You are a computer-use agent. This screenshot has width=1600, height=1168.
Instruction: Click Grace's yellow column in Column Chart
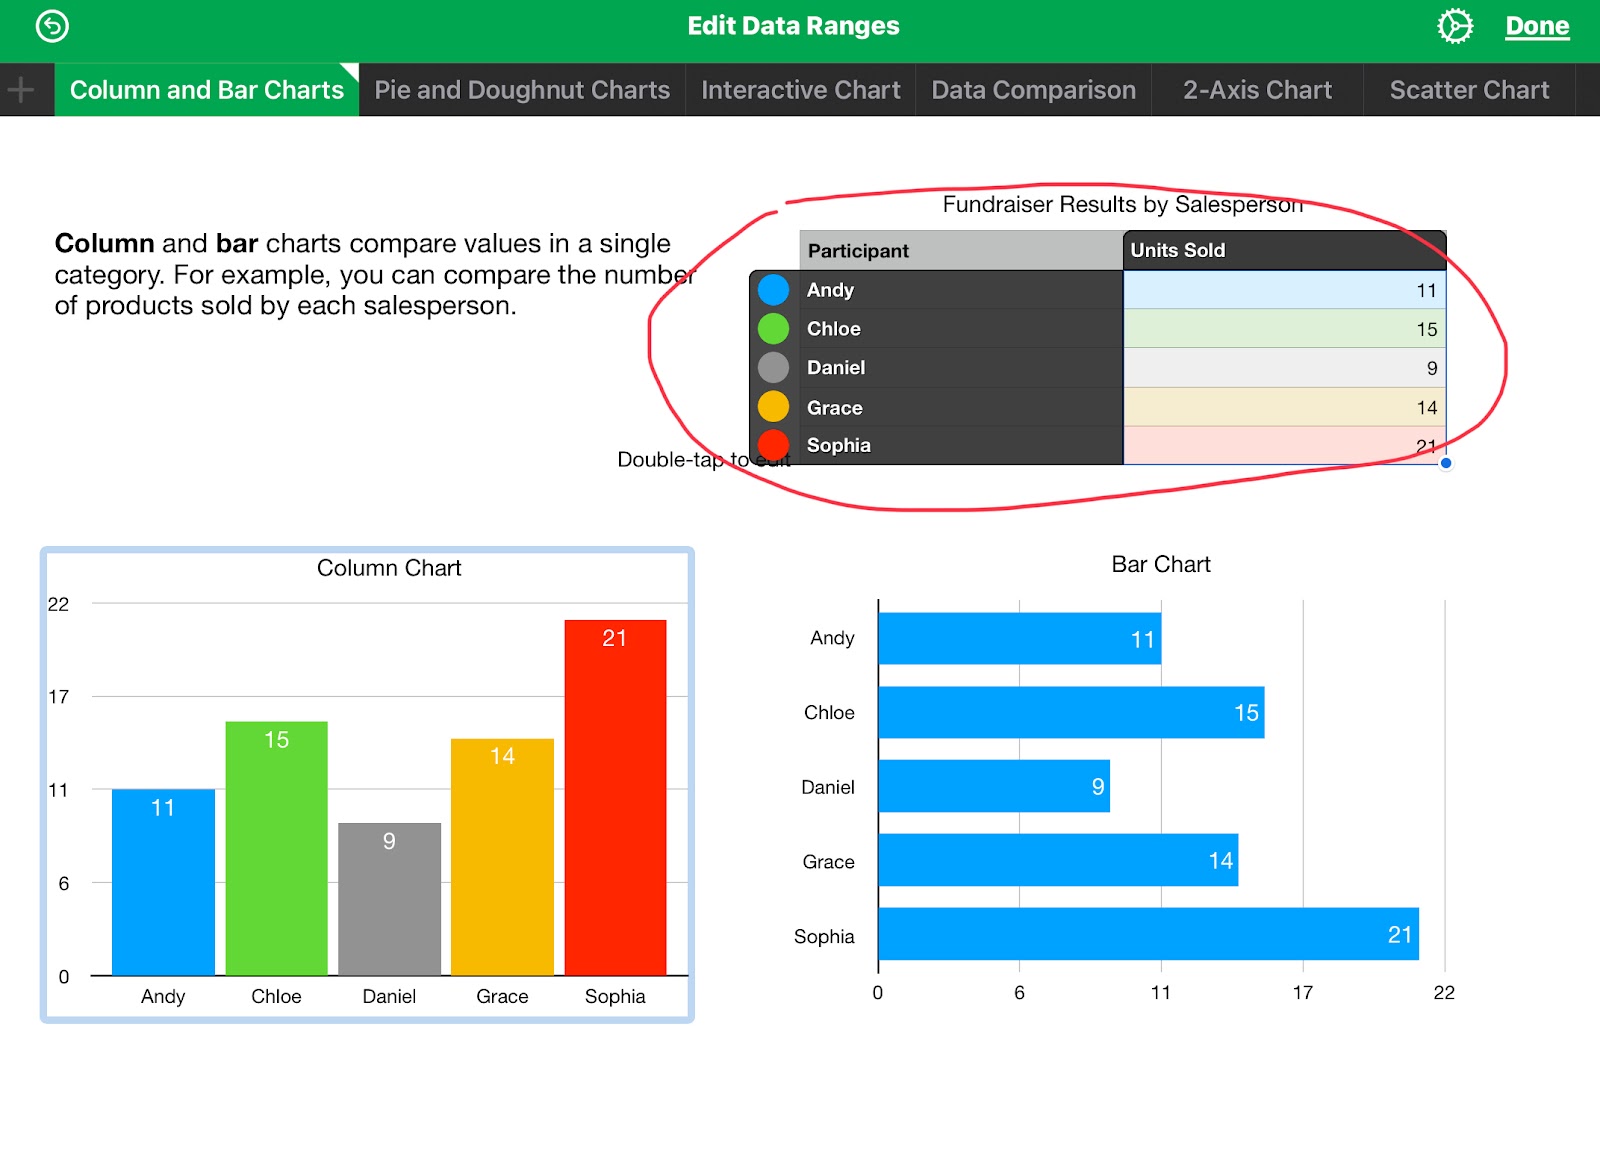[502, 857]
